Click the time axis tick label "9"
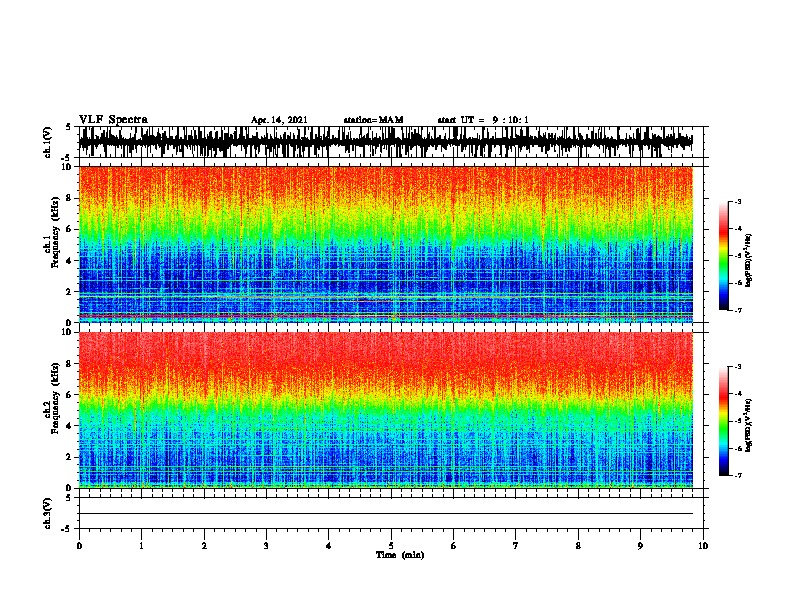 tap(640, 546)
